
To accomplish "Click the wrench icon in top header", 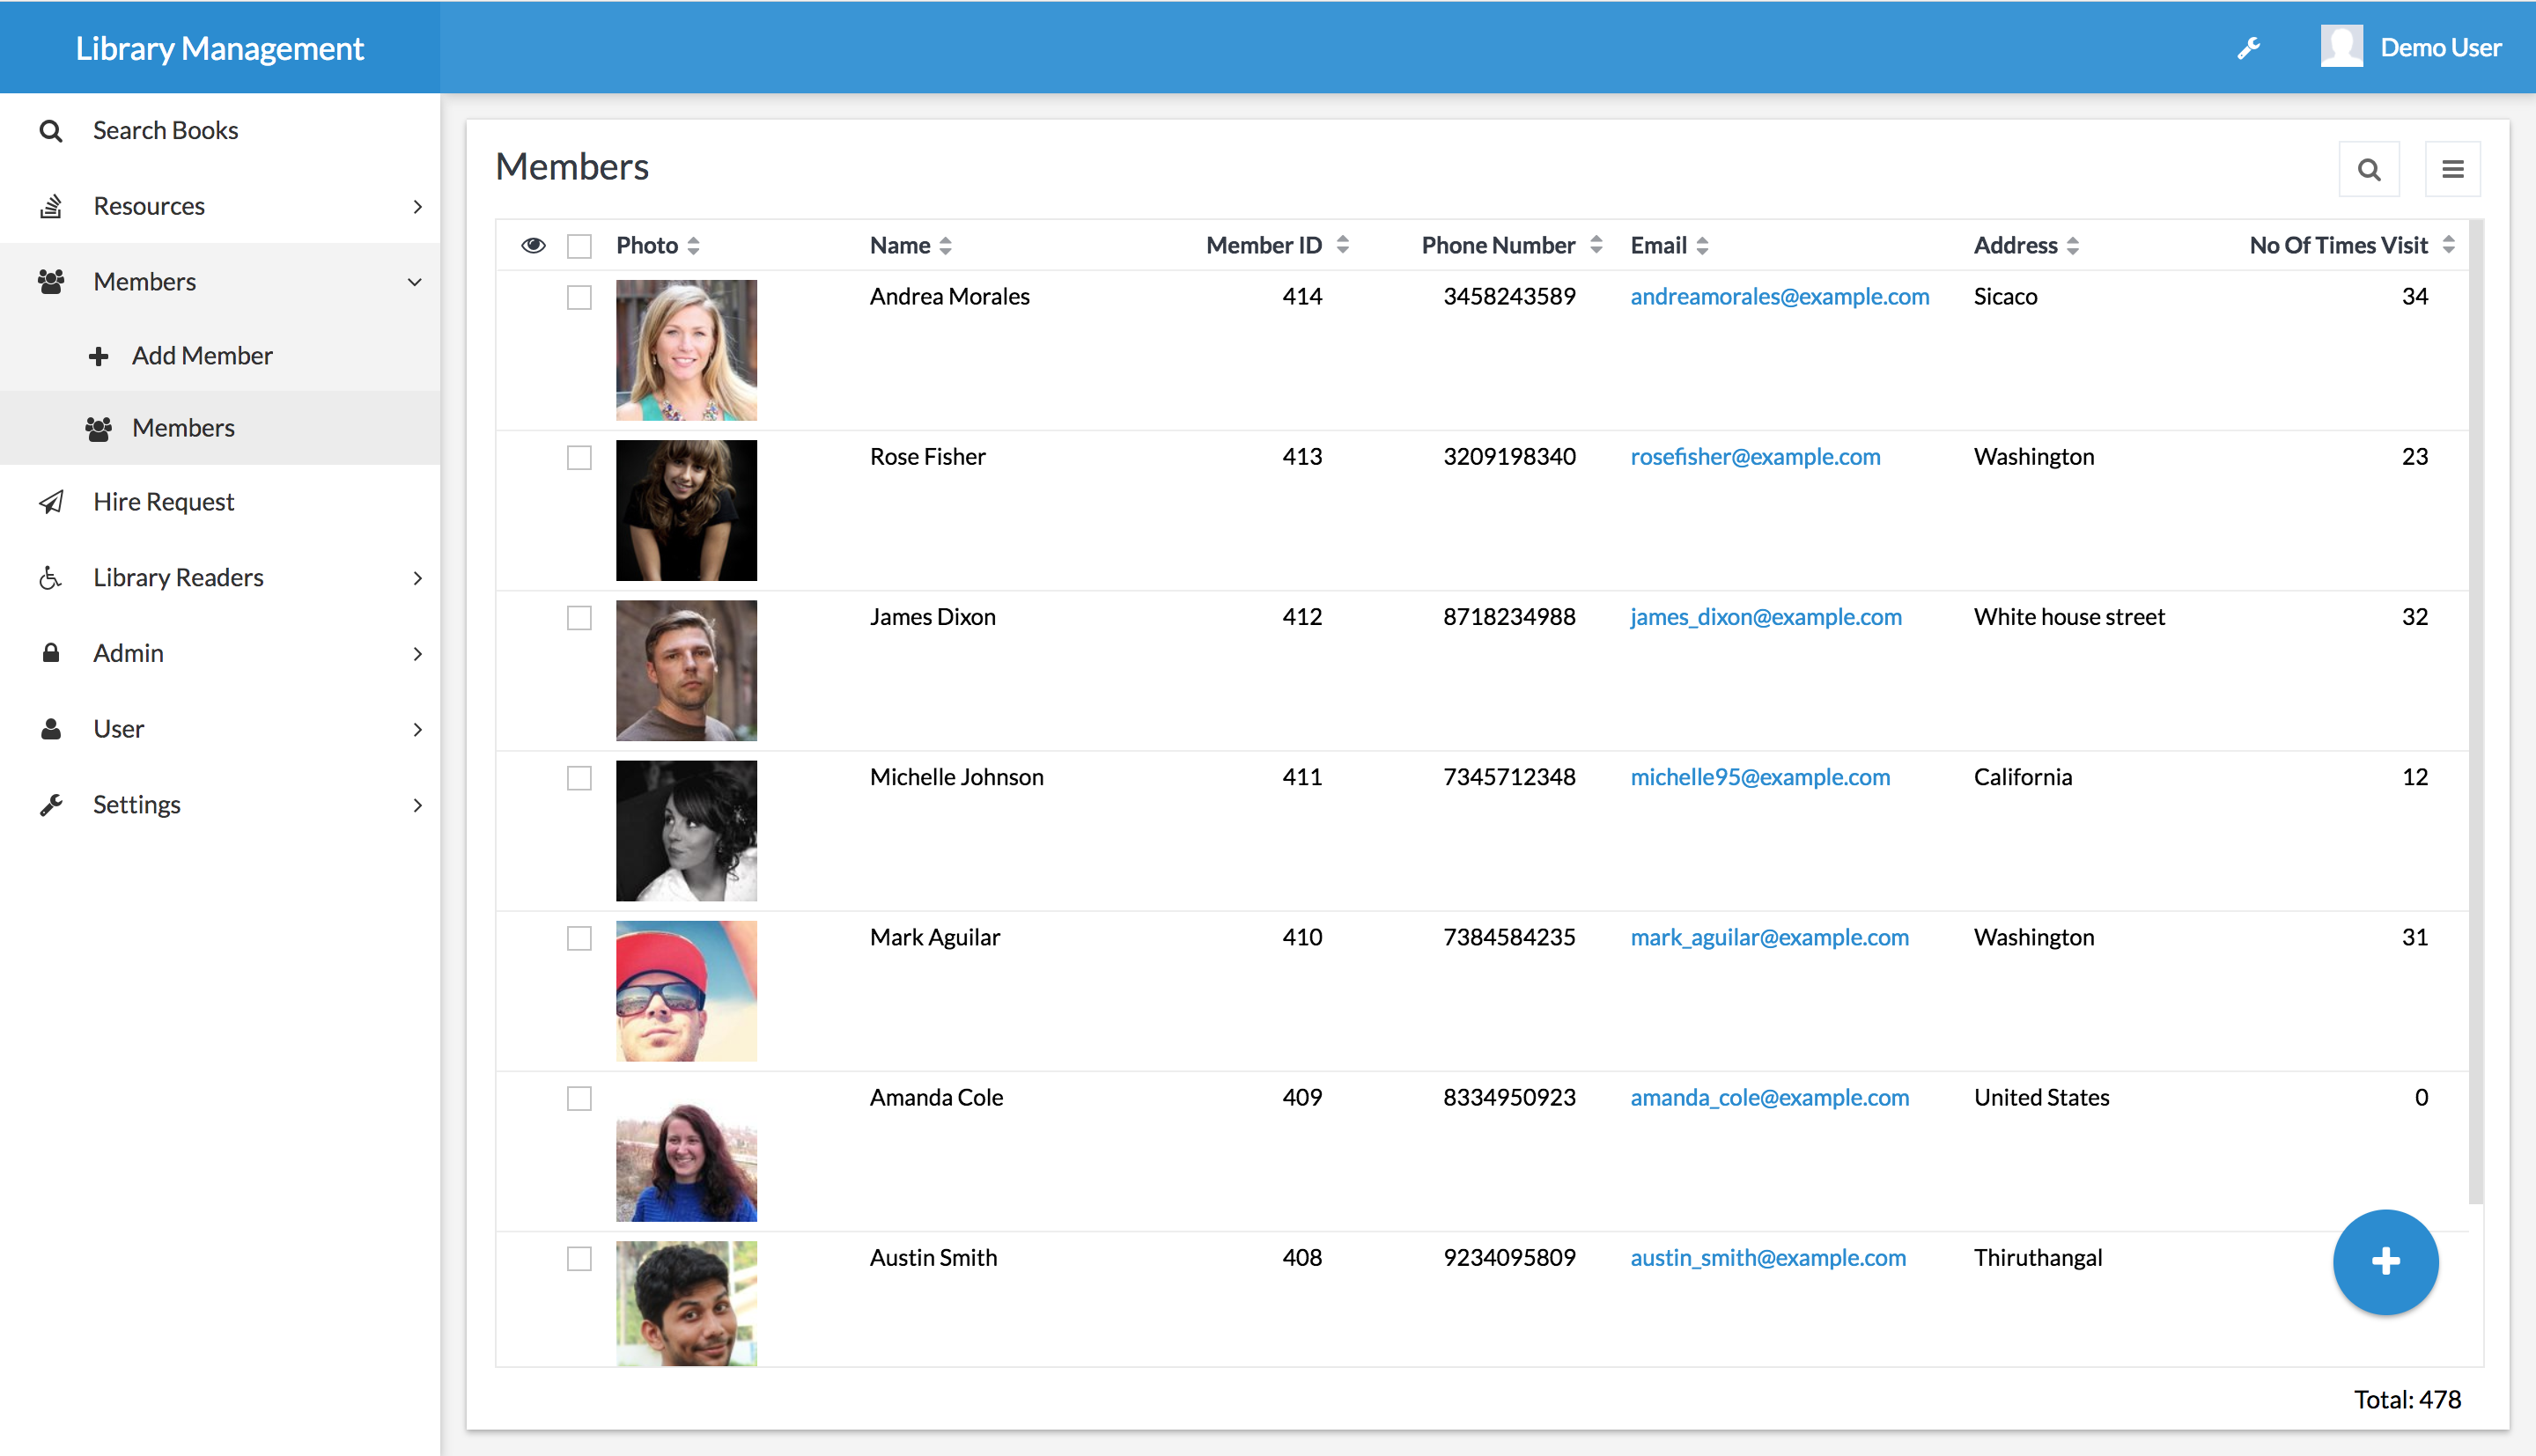I will pos(2249,48).
